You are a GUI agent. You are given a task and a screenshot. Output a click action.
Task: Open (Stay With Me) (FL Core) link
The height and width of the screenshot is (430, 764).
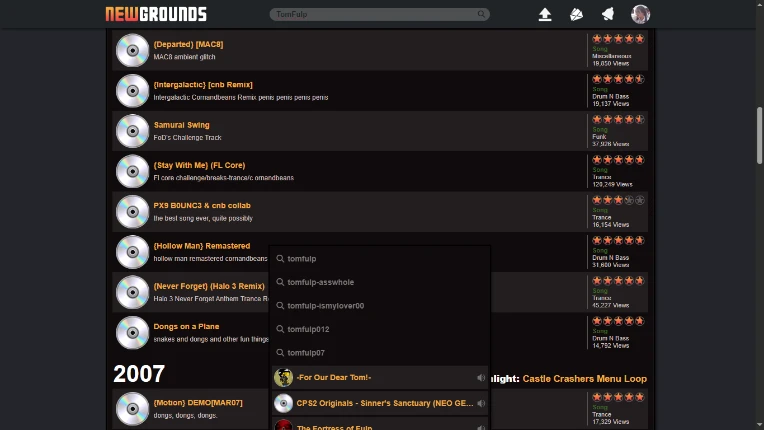(199, 166)
